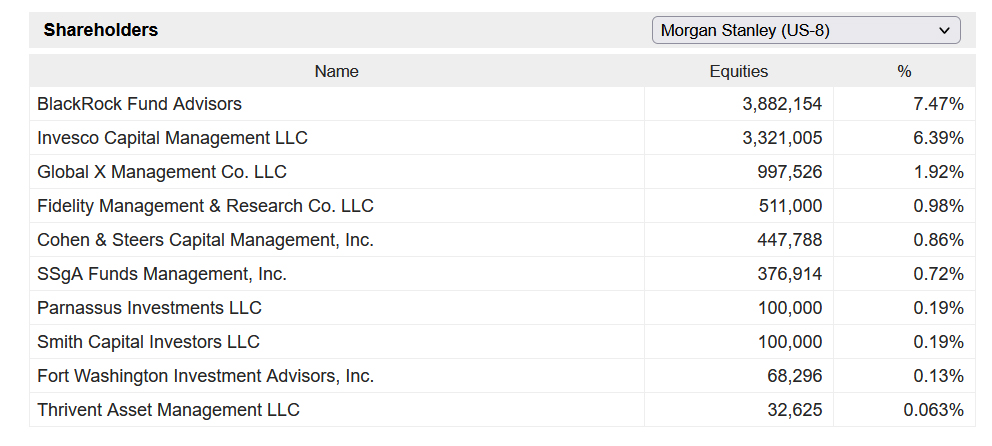The height and width of the screenshot is (446, 992).
Task: Click the % column header
Action: point(904,71)
